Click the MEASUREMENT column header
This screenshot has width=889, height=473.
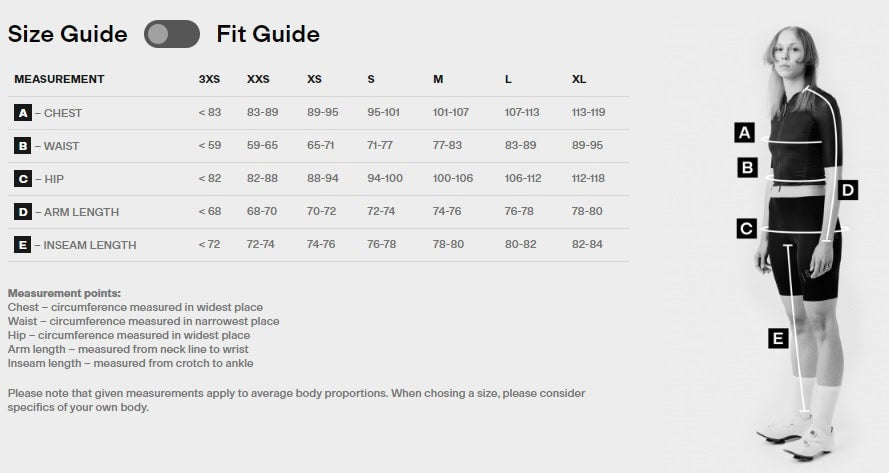[x=59, y=79]
